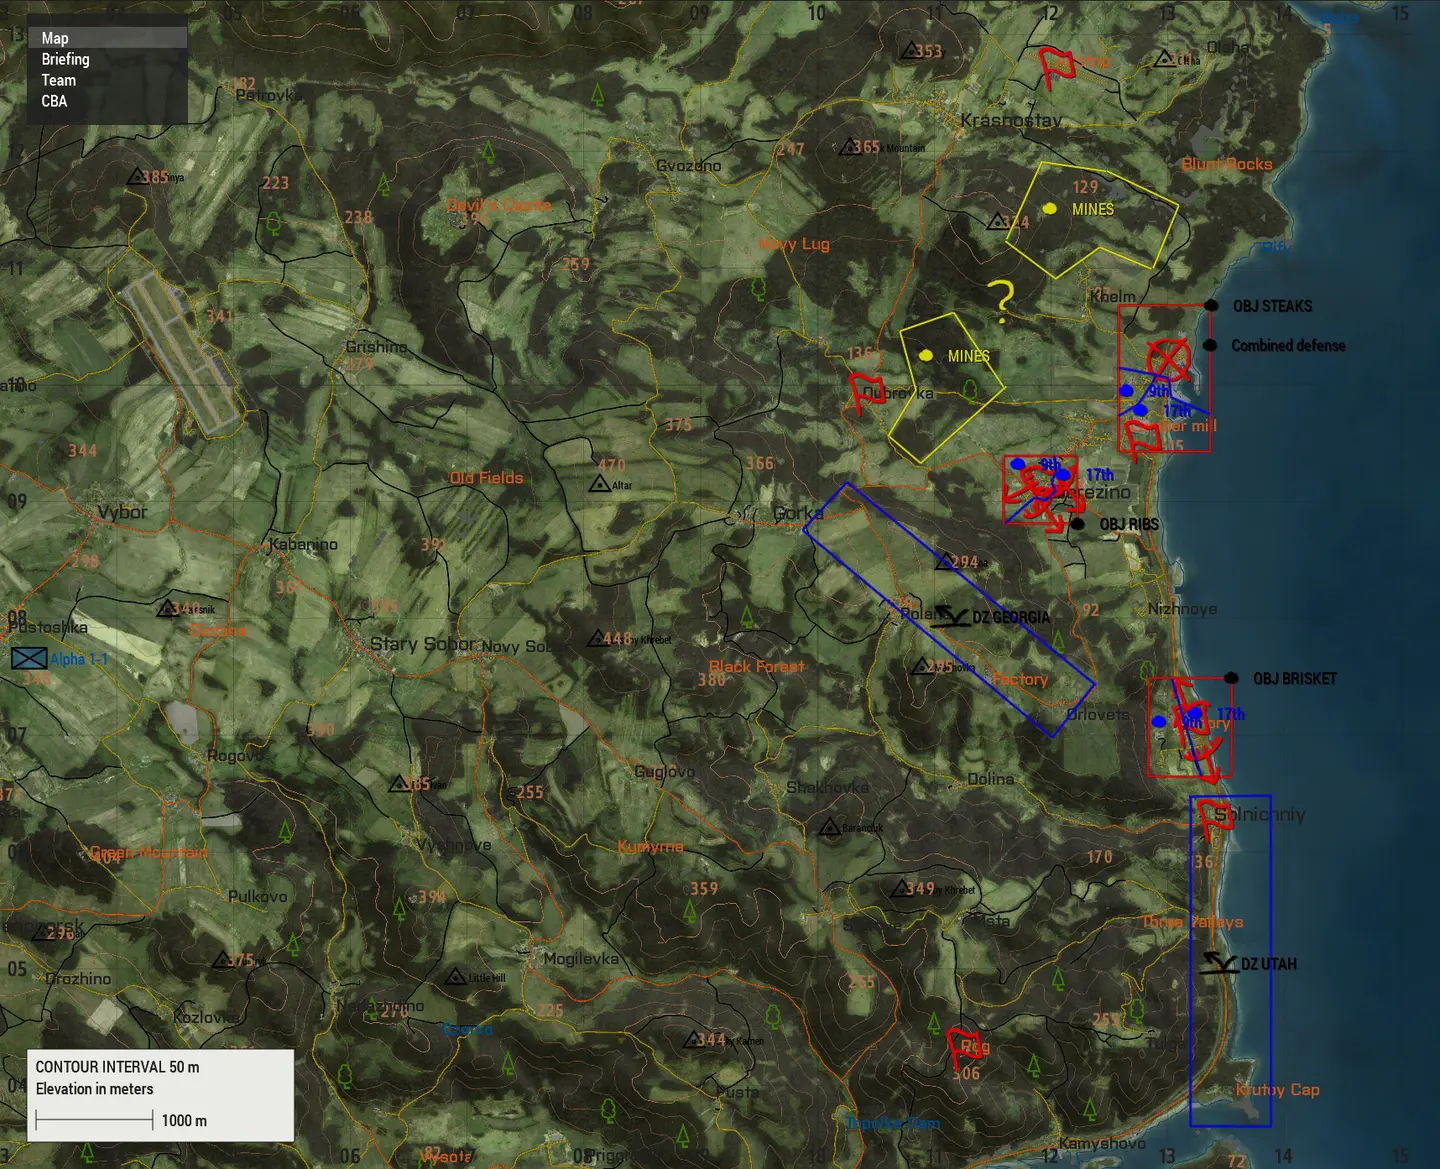Select the Combined defense black dot marker
Screen dimensions: 1440x1169
pos(1210,345)
